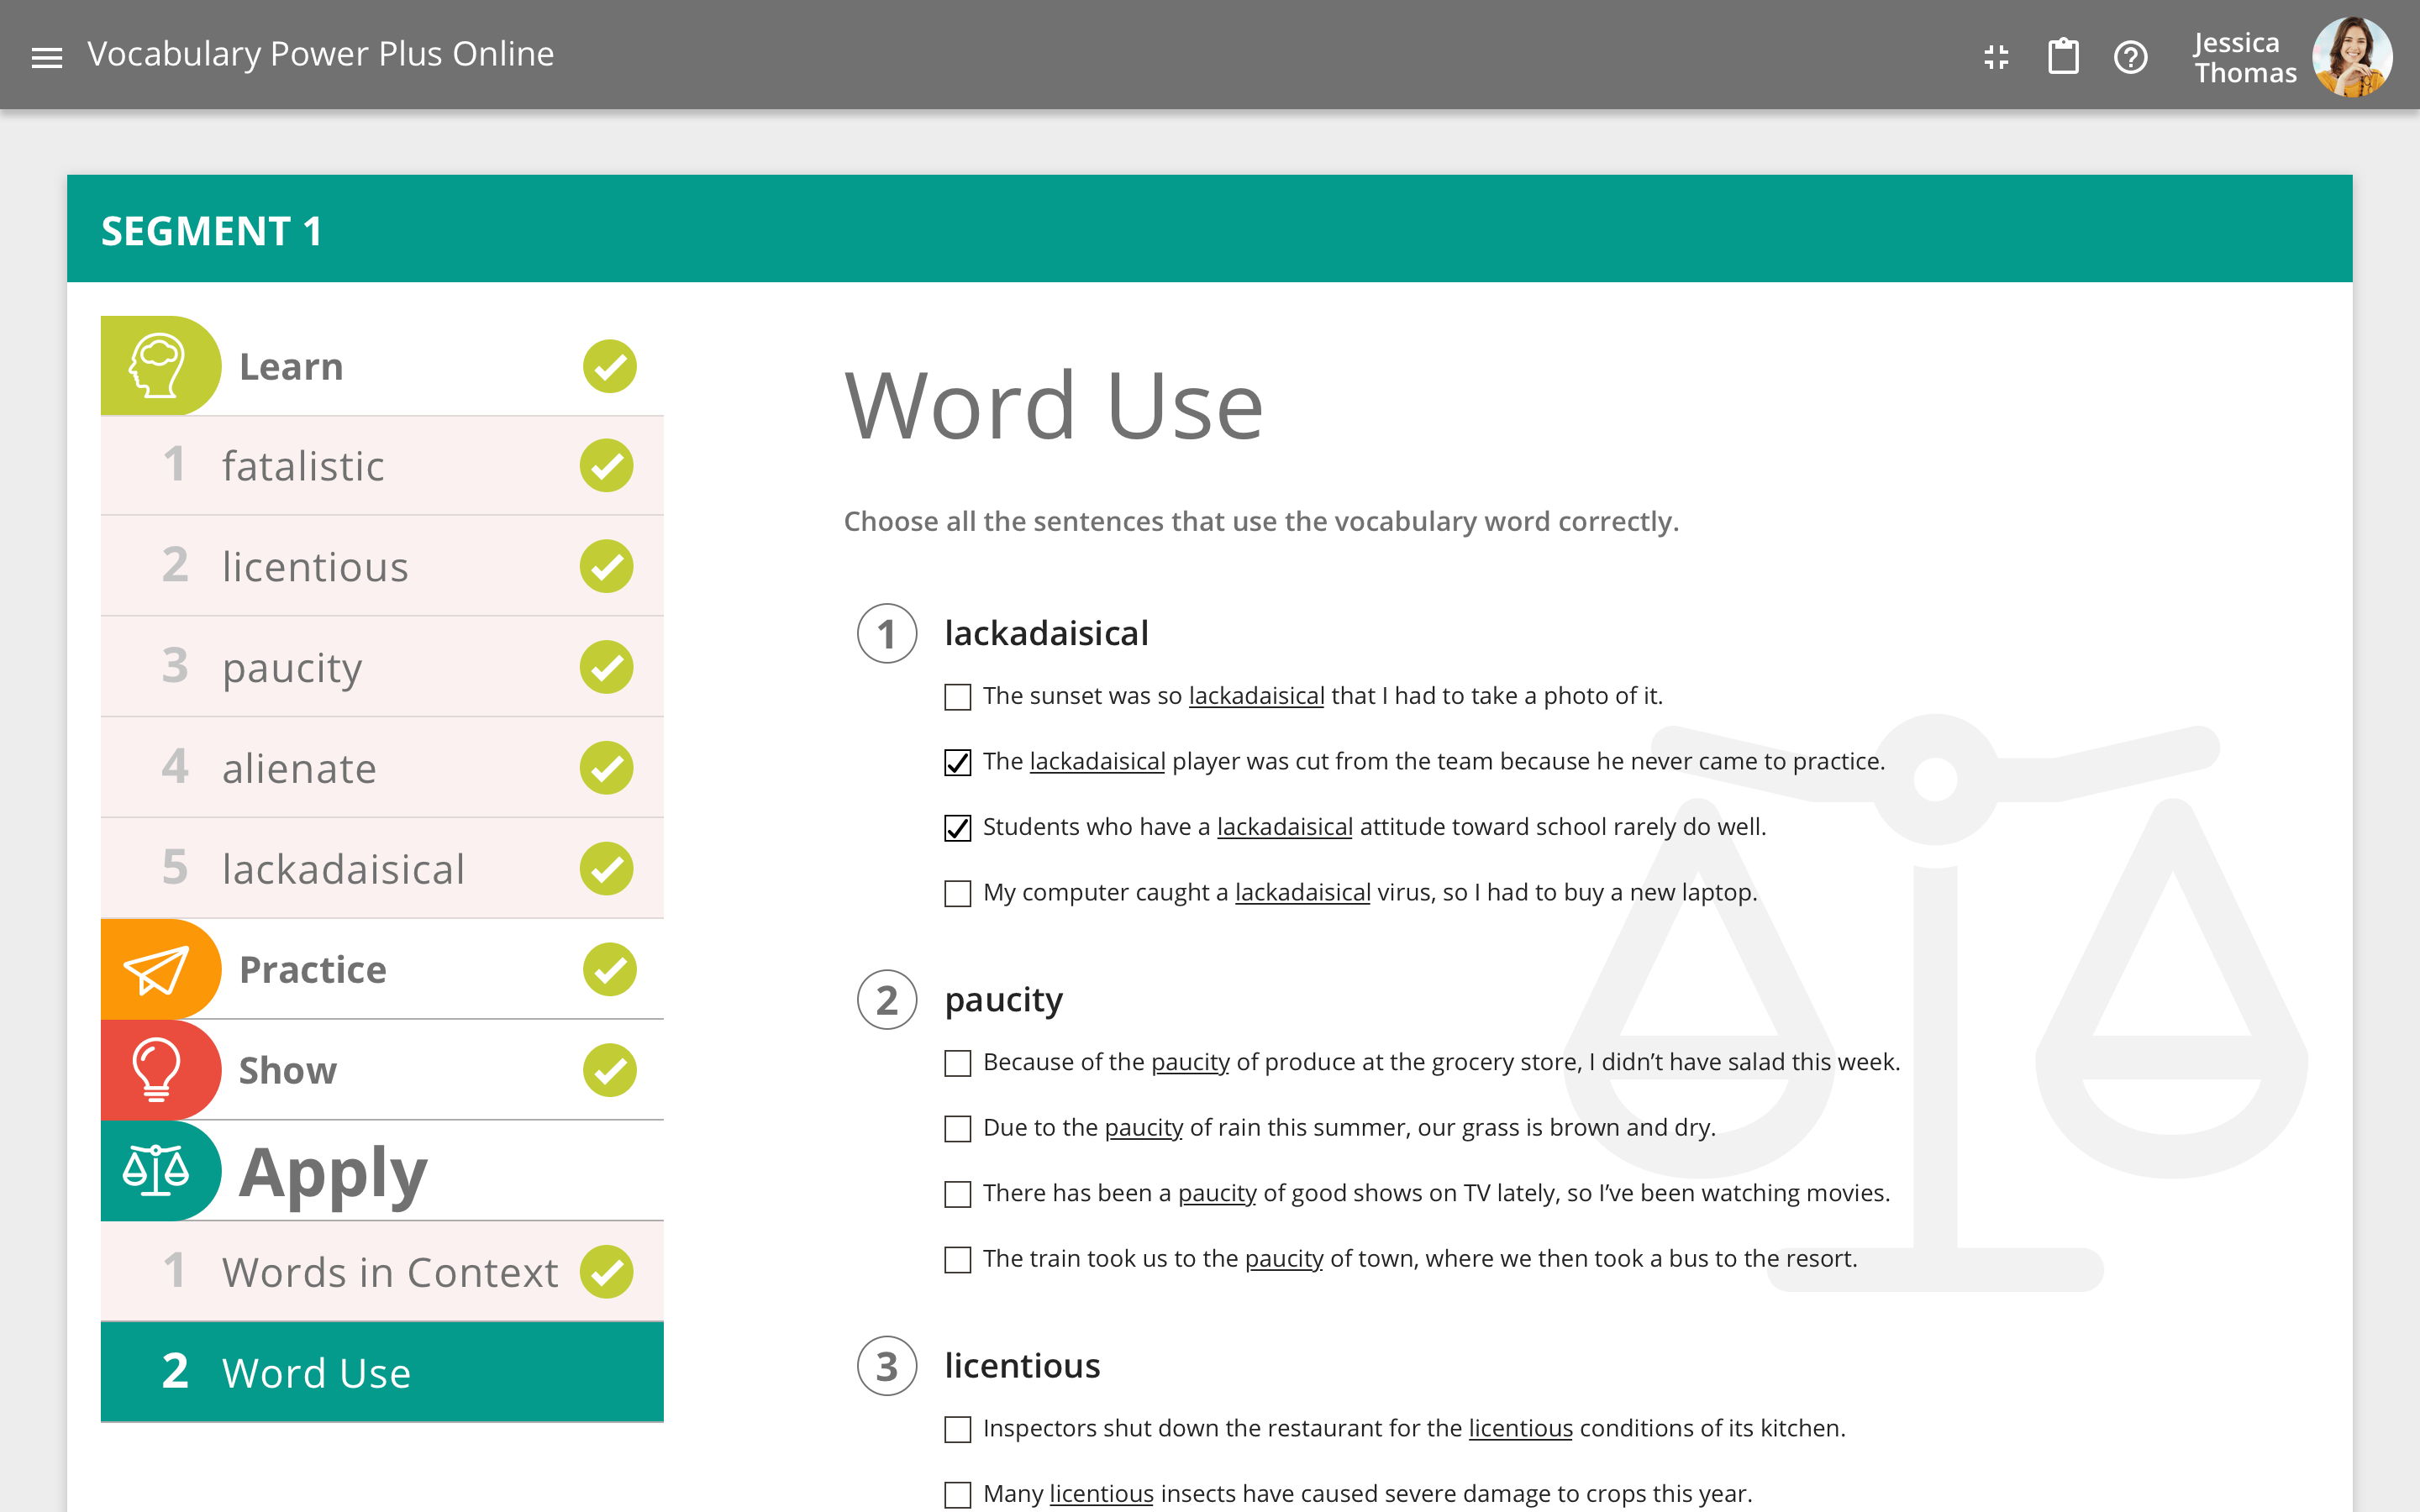Screen dimensions: 2420x1512
Task: Open the lackadaisical word lesson in sidebar
Action: (382, 869)
